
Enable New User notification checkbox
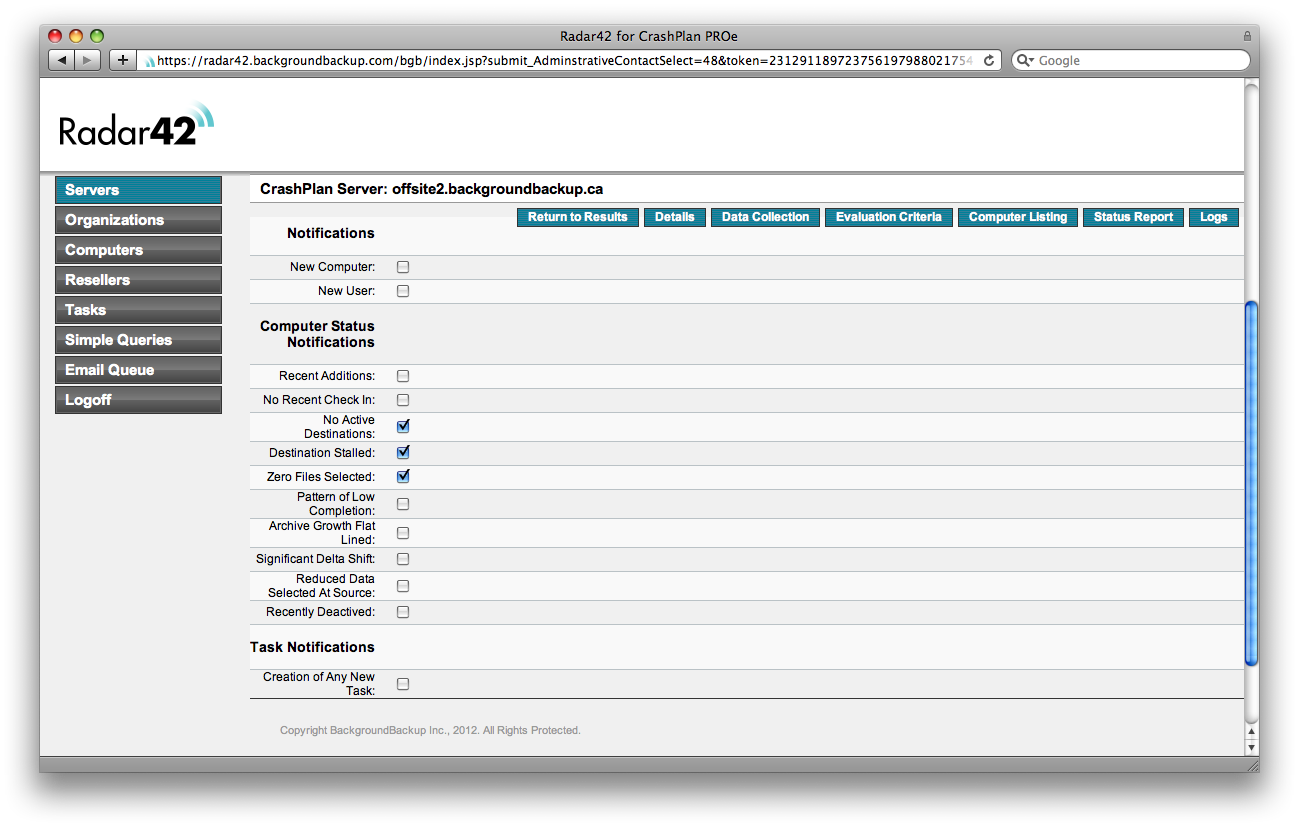(403, 291)
